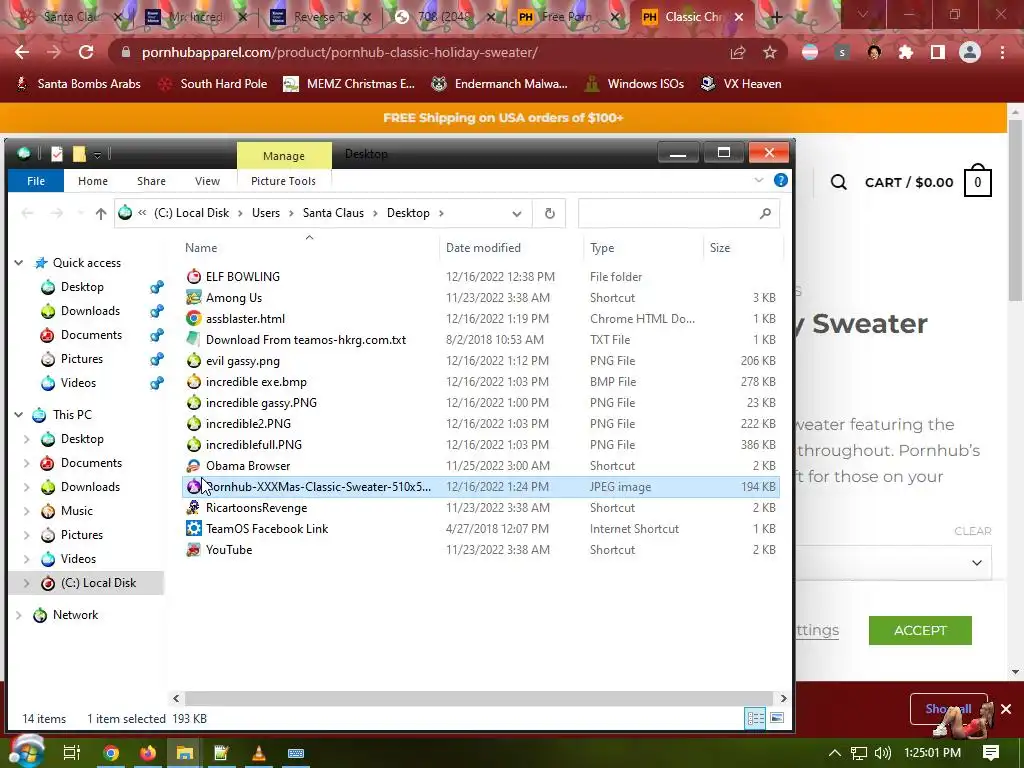Viewport: 1024px width, 768px height.
Task: Open VX Heaven bookmark
Action: coord(741,84)
